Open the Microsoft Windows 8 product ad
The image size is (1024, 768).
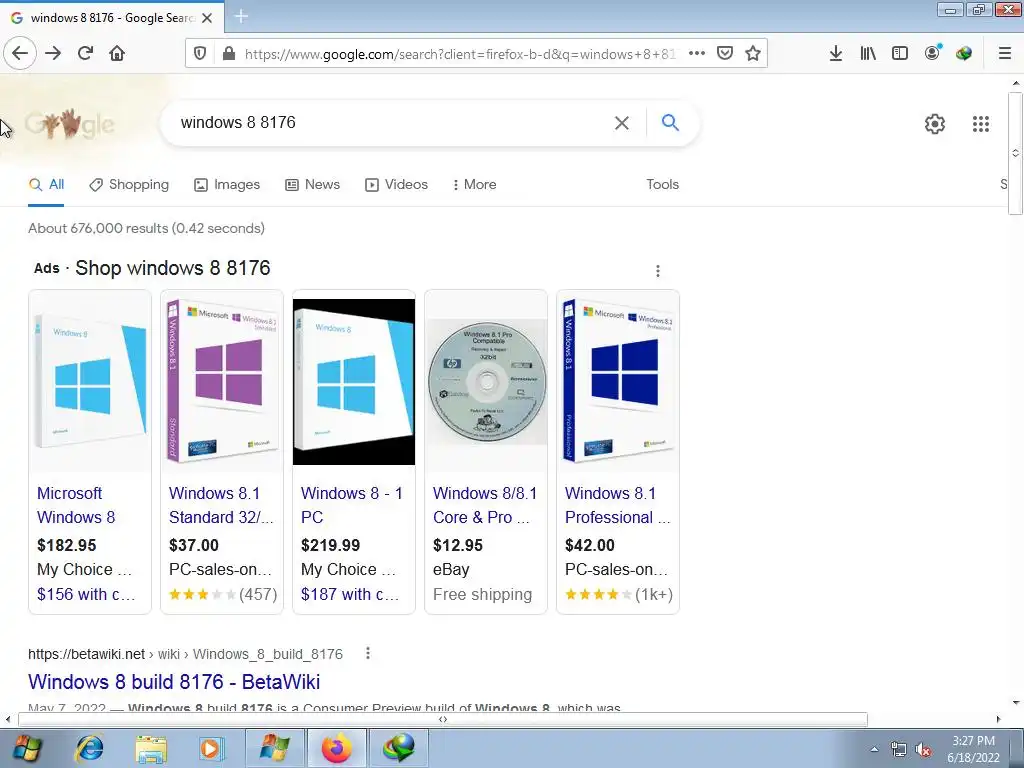76,505
